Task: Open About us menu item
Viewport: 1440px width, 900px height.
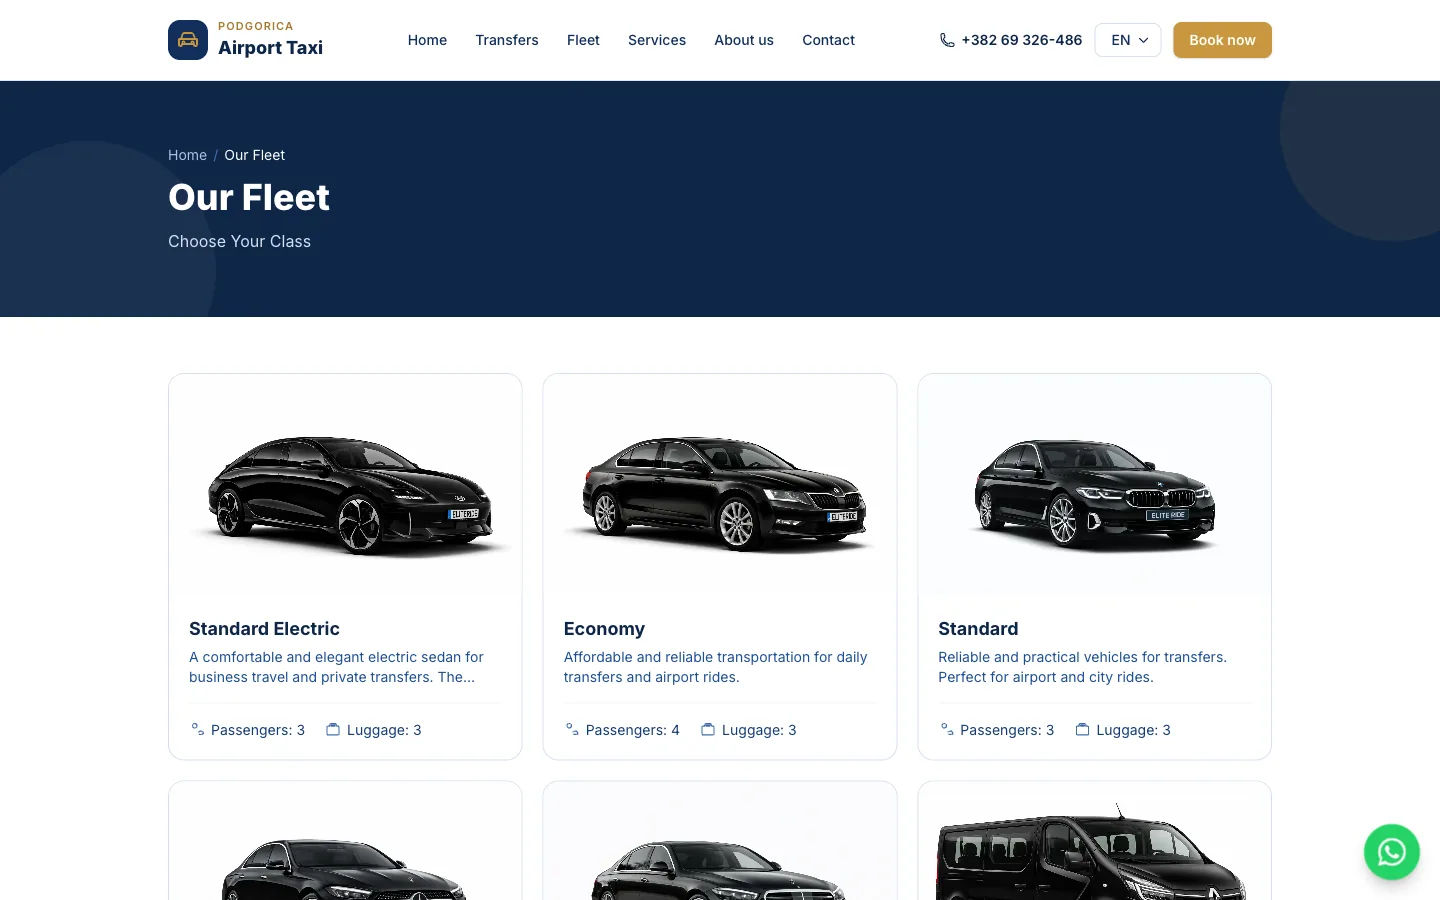Action: pos(744,40)
